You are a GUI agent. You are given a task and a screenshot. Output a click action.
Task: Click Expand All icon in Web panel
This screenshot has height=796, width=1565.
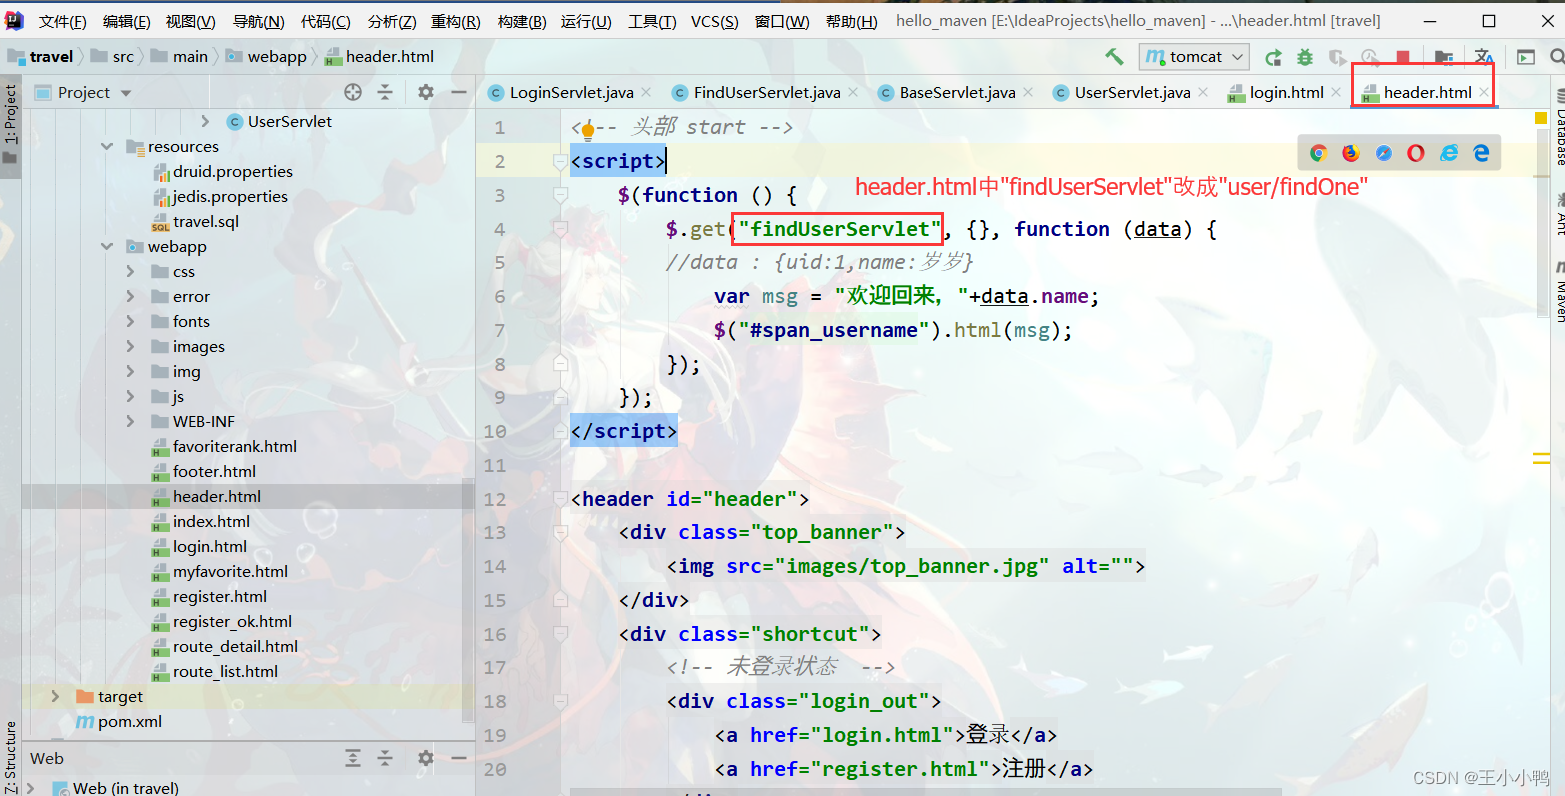point(353,758)
